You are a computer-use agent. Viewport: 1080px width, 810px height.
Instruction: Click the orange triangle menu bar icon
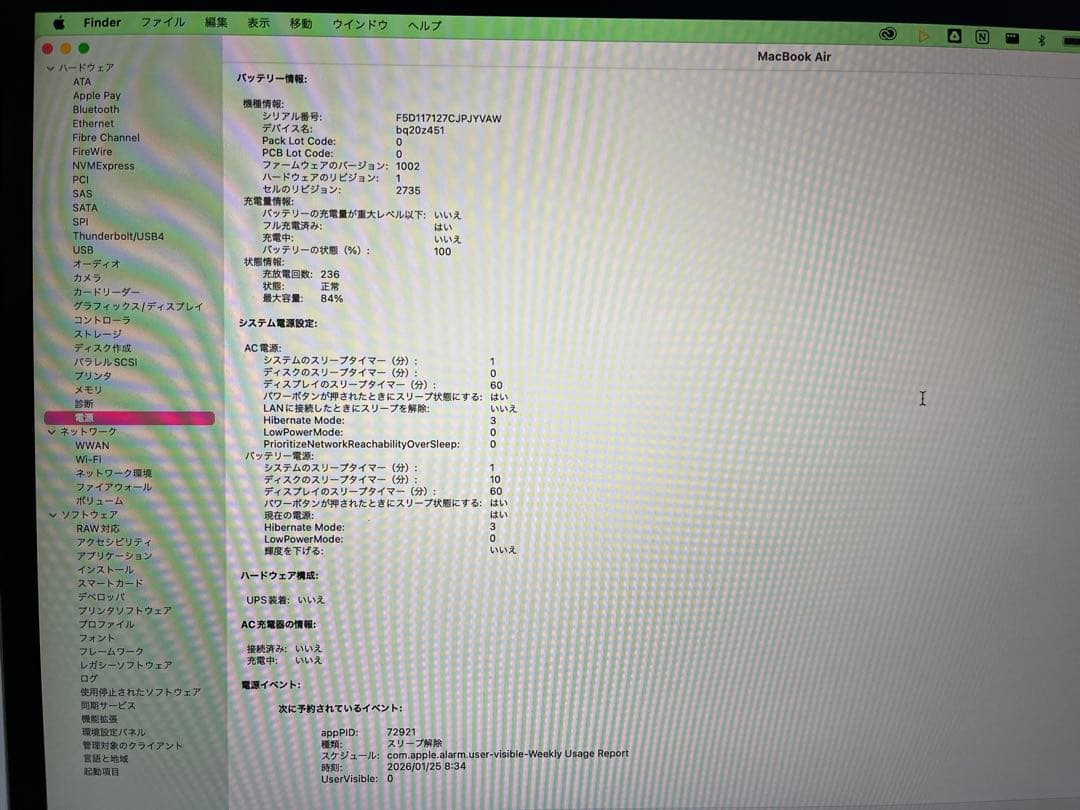(x=922, y=34)
